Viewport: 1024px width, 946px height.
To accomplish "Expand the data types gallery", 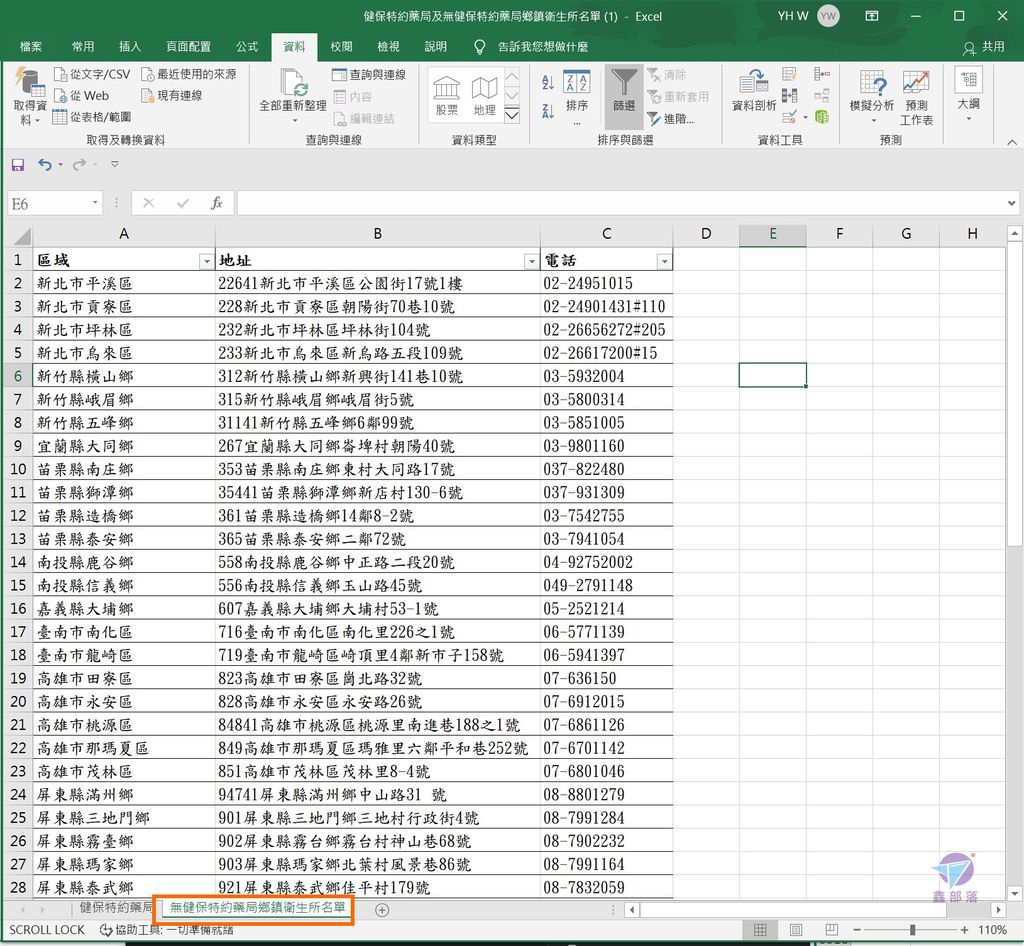I will pos(513,116).
